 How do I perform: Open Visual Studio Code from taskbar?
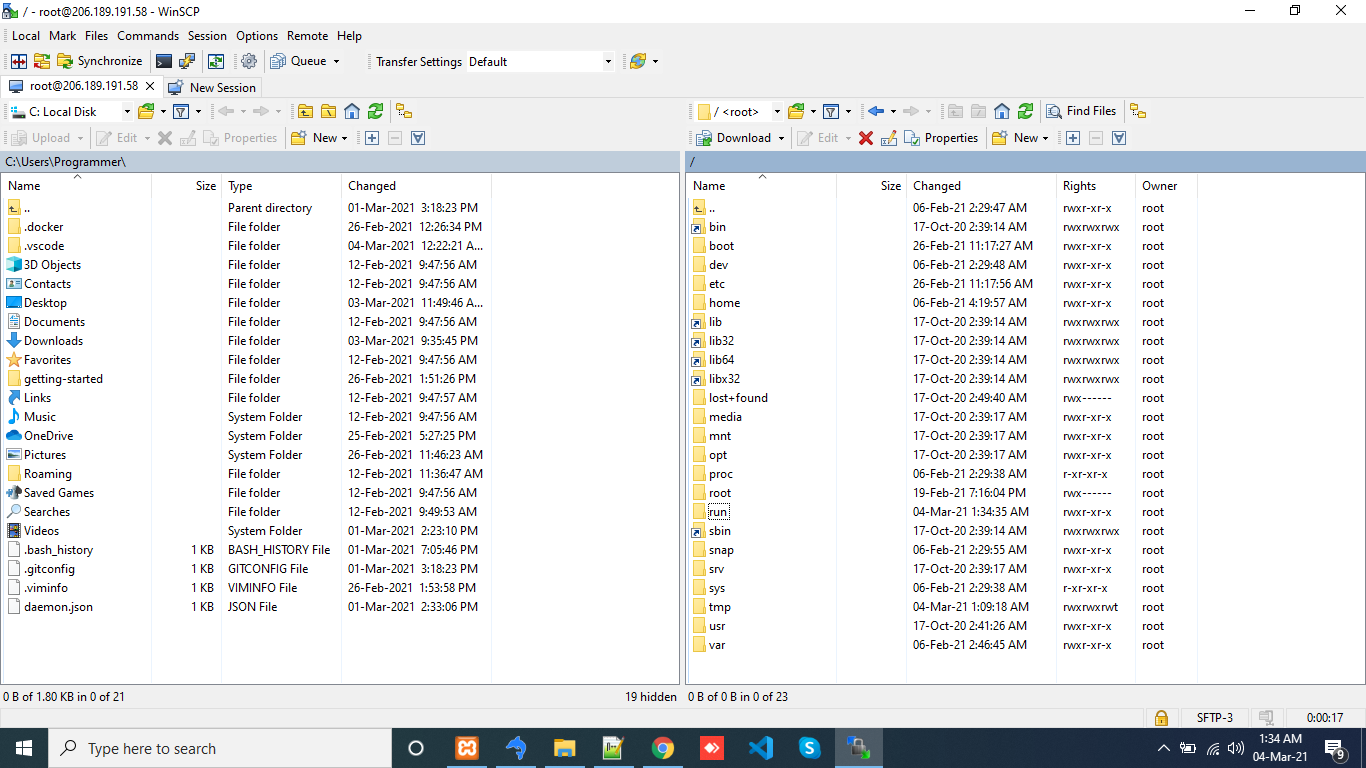(x=760, y=748)
